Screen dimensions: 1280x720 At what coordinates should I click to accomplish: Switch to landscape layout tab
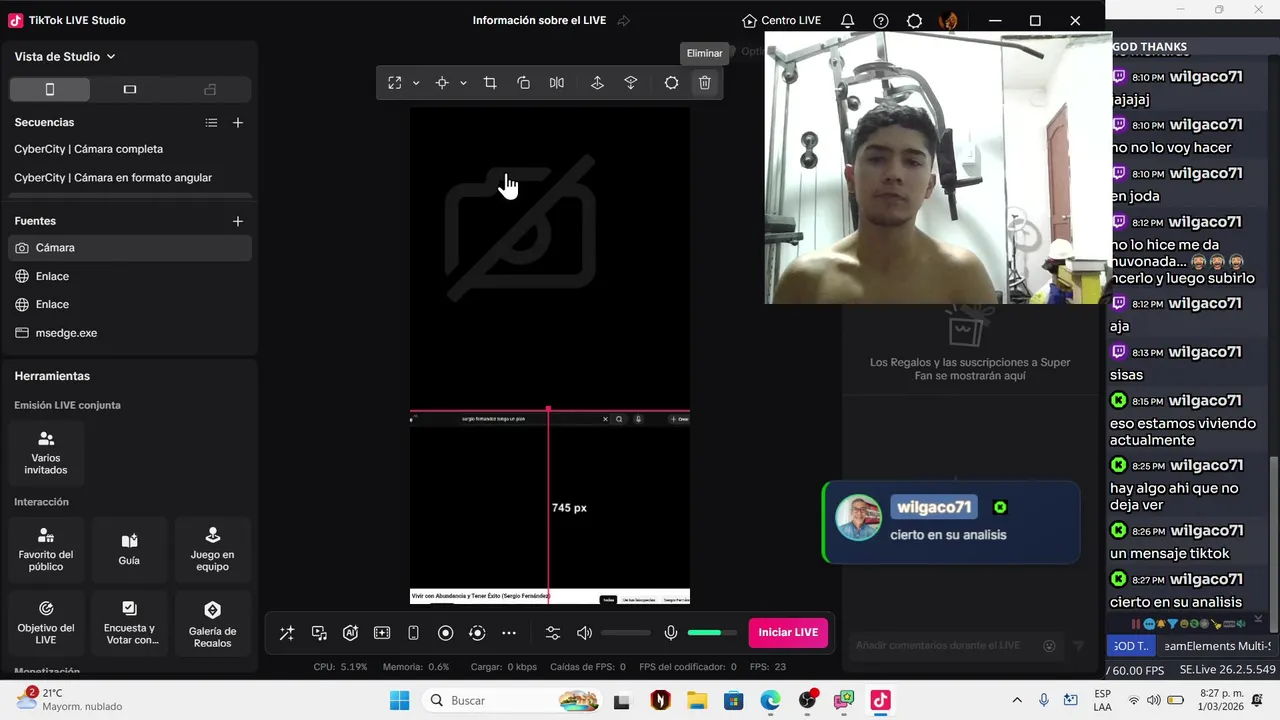coord(129,89)
